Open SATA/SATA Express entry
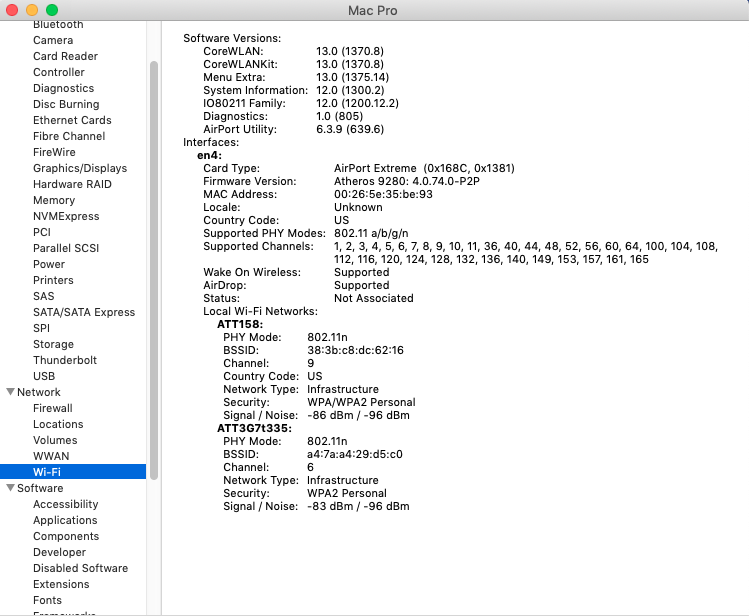 tap(84, 312)
